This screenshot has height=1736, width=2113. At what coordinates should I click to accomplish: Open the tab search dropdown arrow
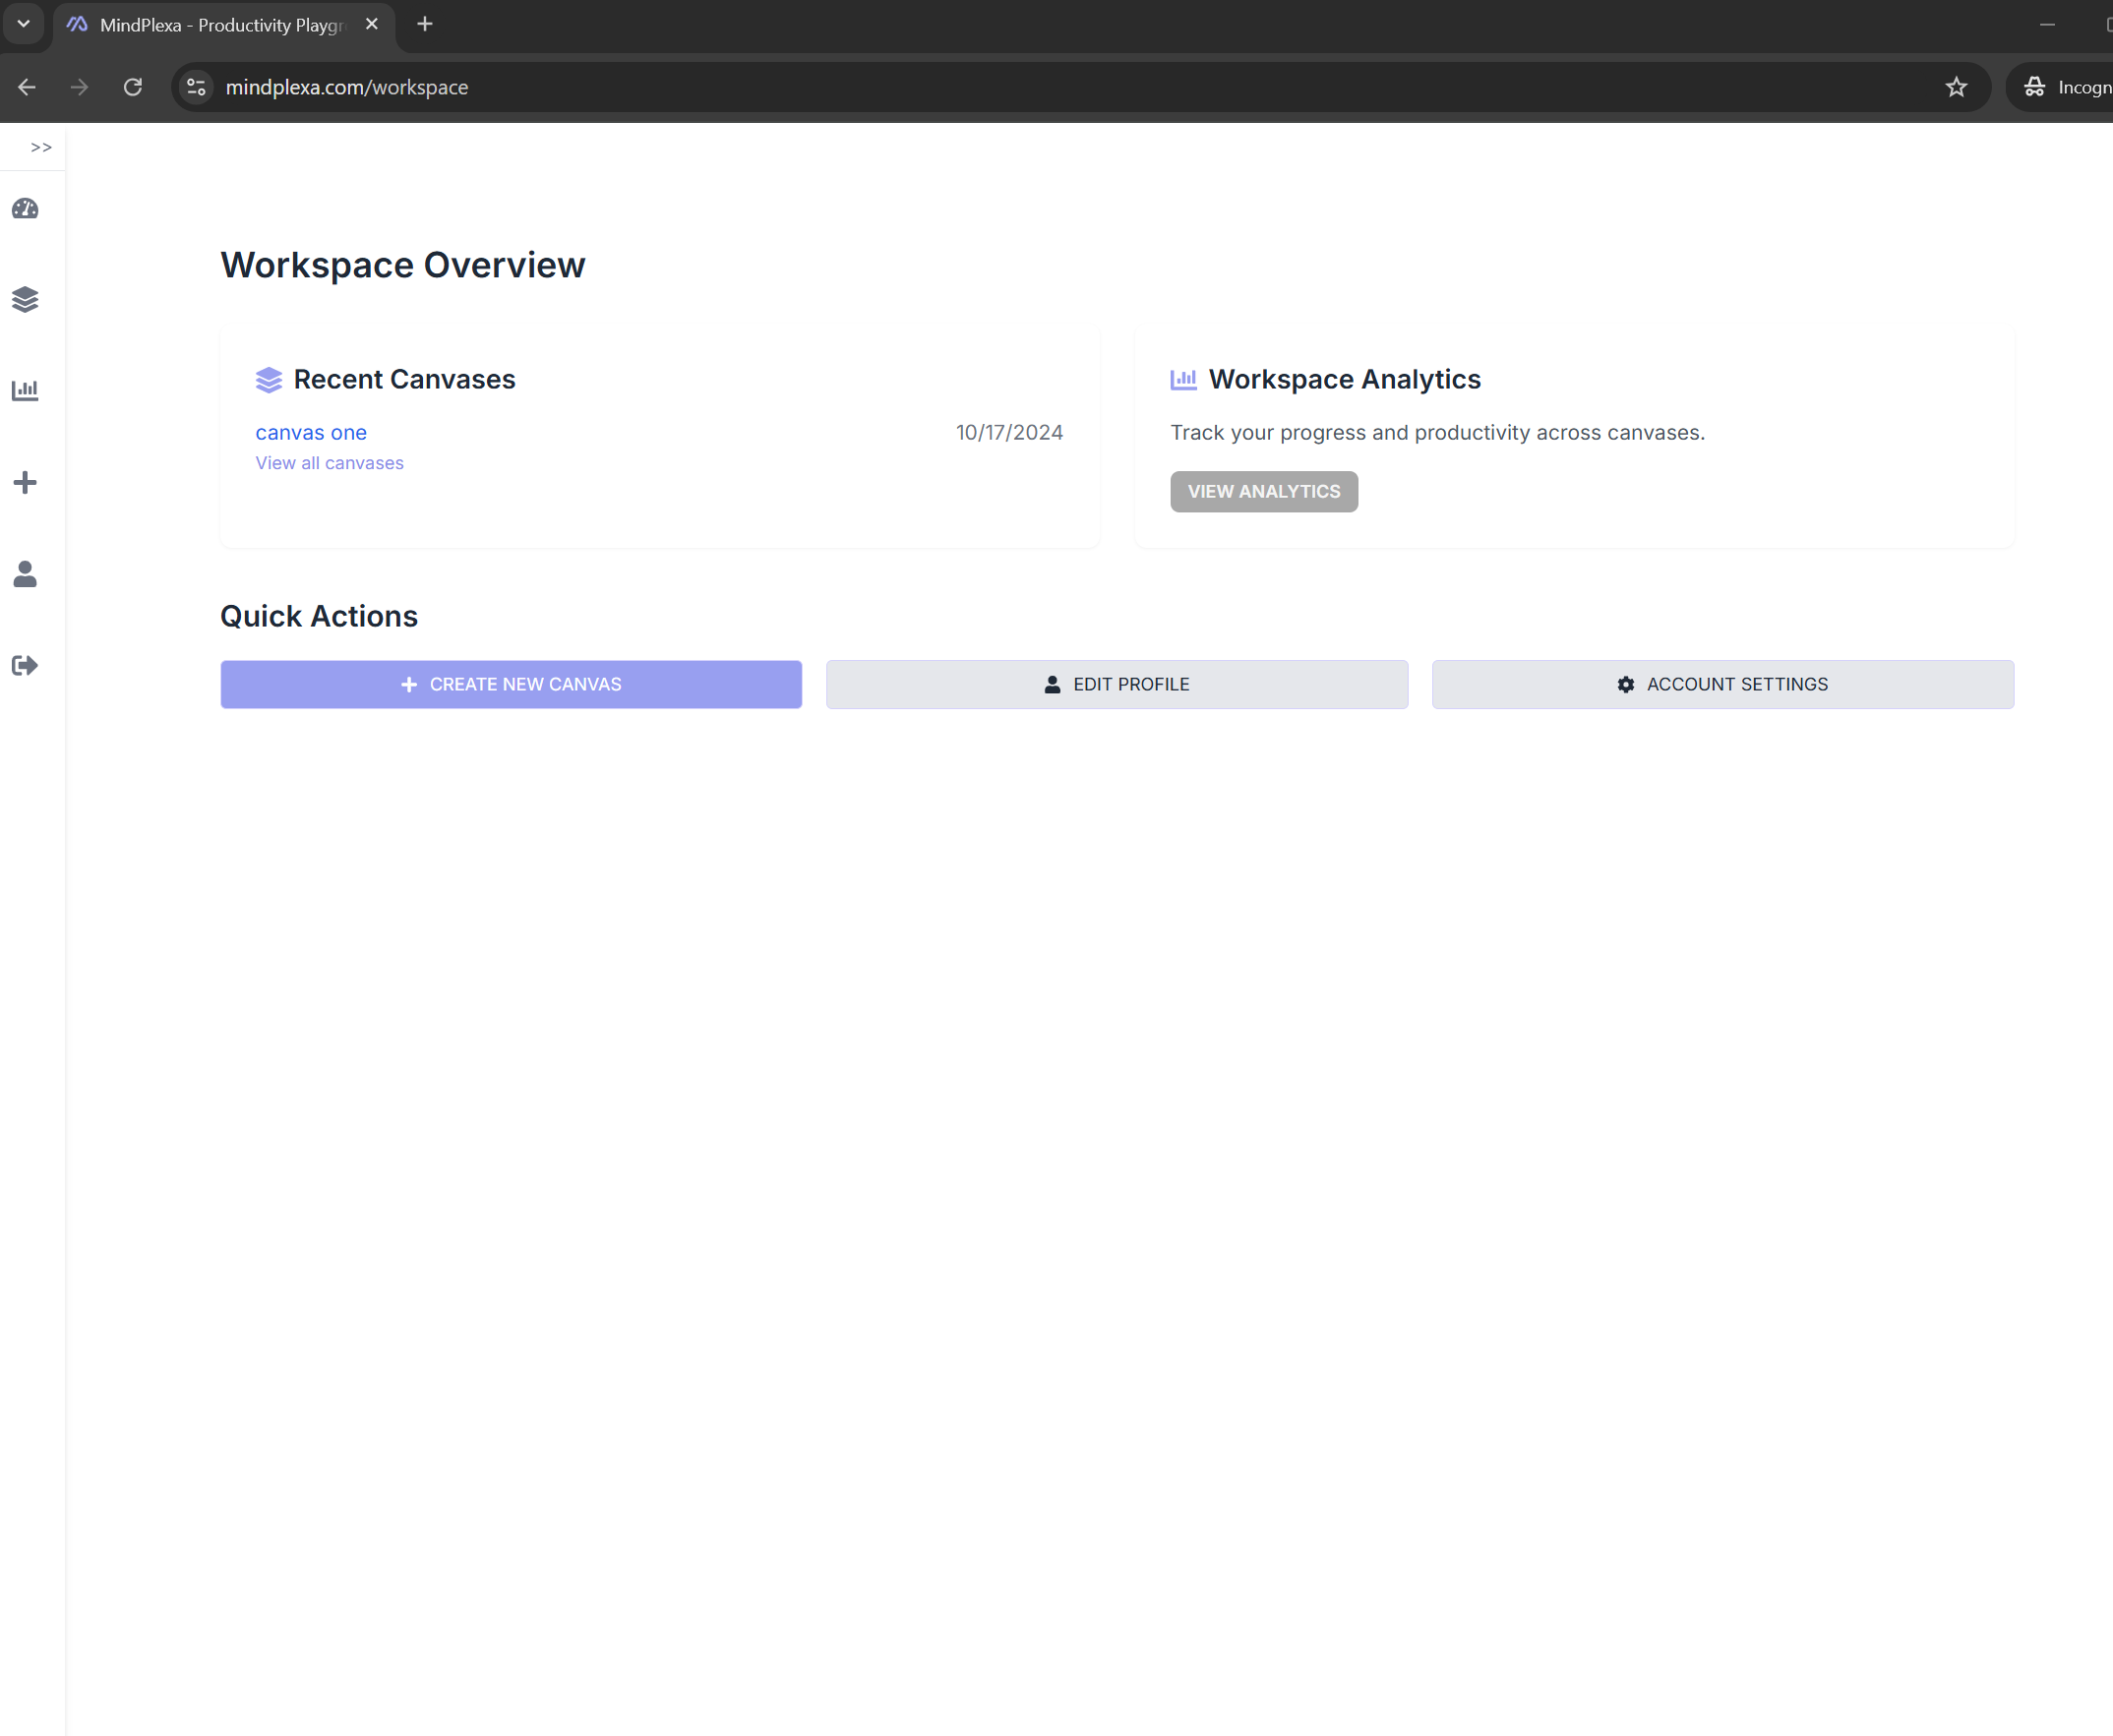pyautogui.click(x=23, y=24)
